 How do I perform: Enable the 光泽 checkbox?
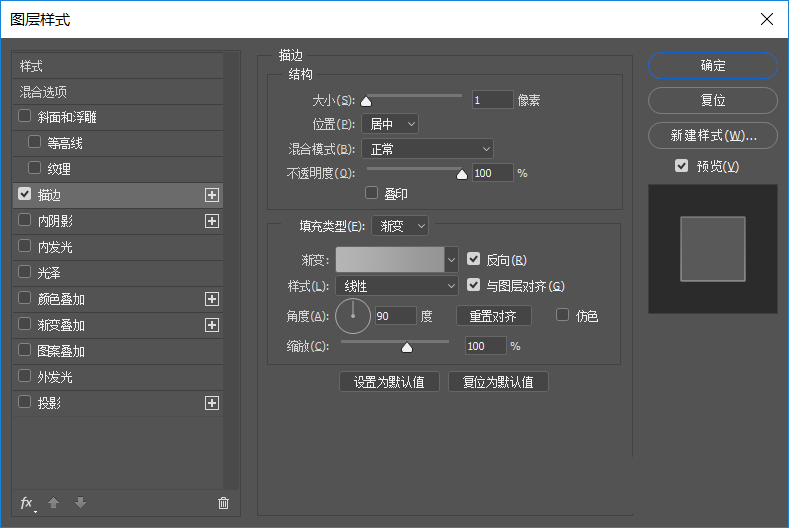(x=24, y=272)
